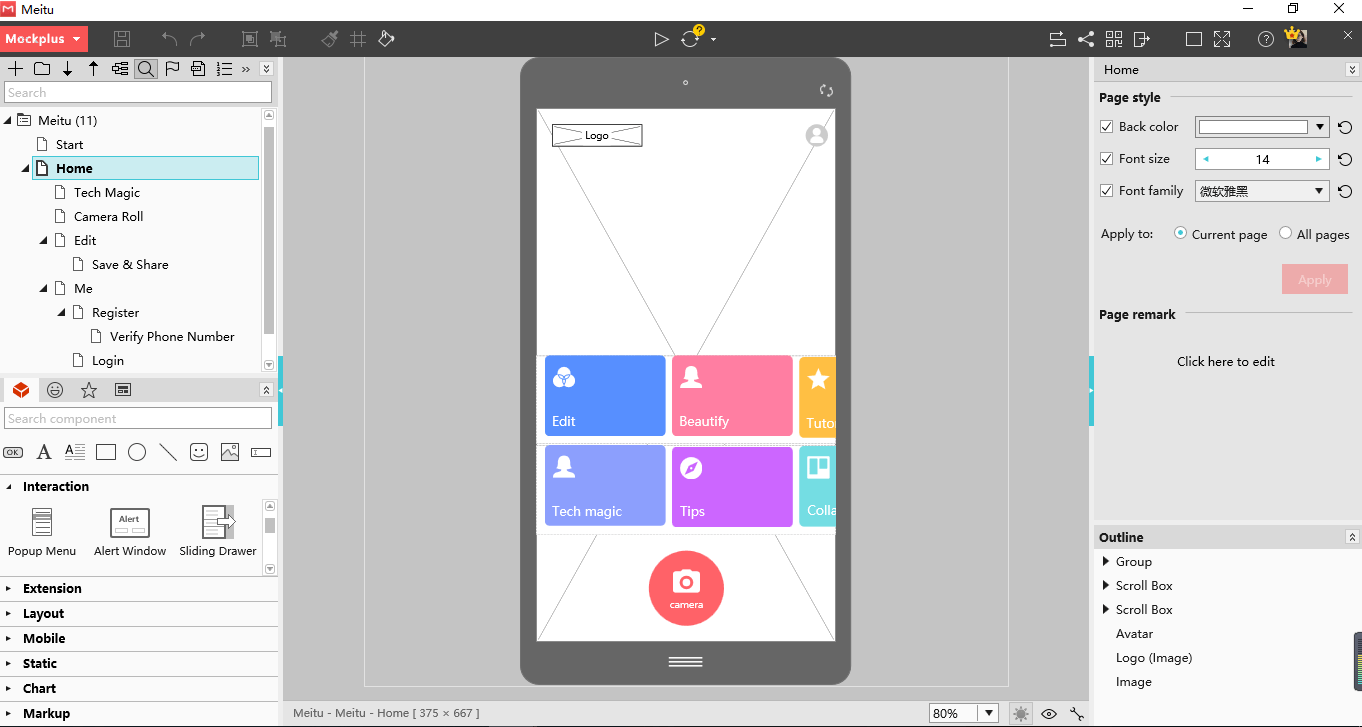Disable the Font size checkbox
The image size is (1362, 727).
pos(1106,158)
